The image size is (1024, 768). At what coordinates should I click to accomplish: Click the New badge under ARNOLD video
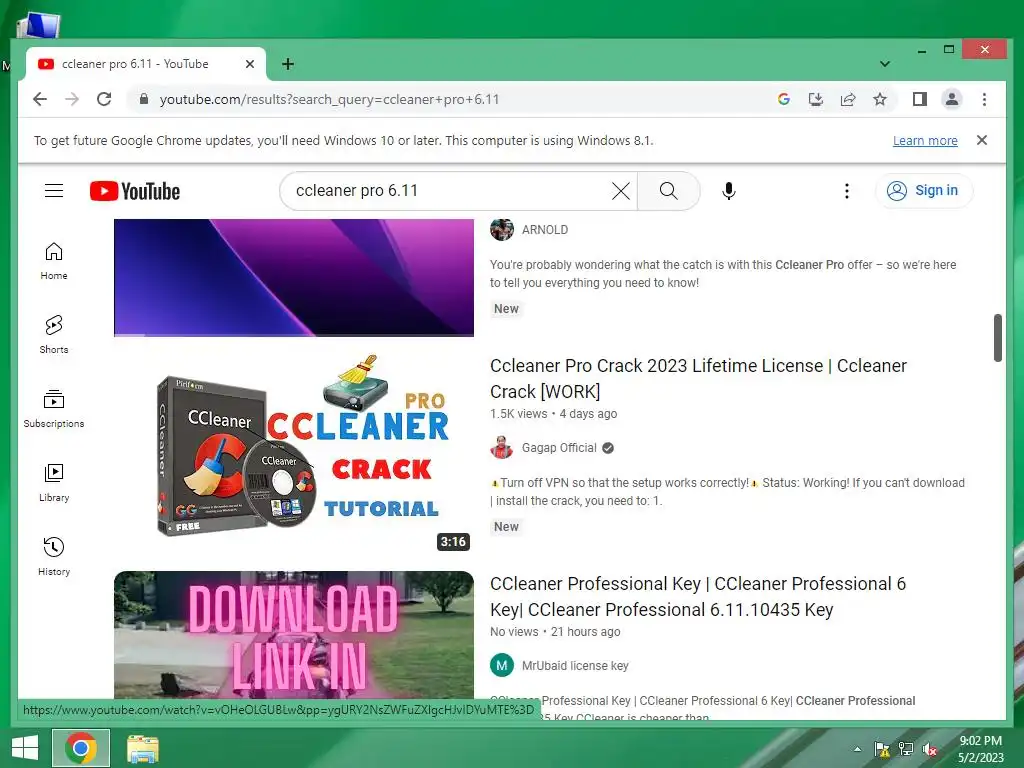tap(506, 309)
